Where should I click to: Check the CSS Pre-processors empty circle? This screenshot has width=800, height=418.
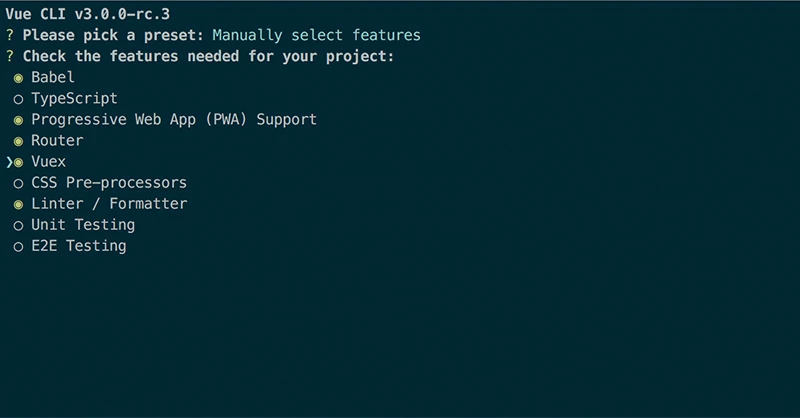tap(18, 183)
